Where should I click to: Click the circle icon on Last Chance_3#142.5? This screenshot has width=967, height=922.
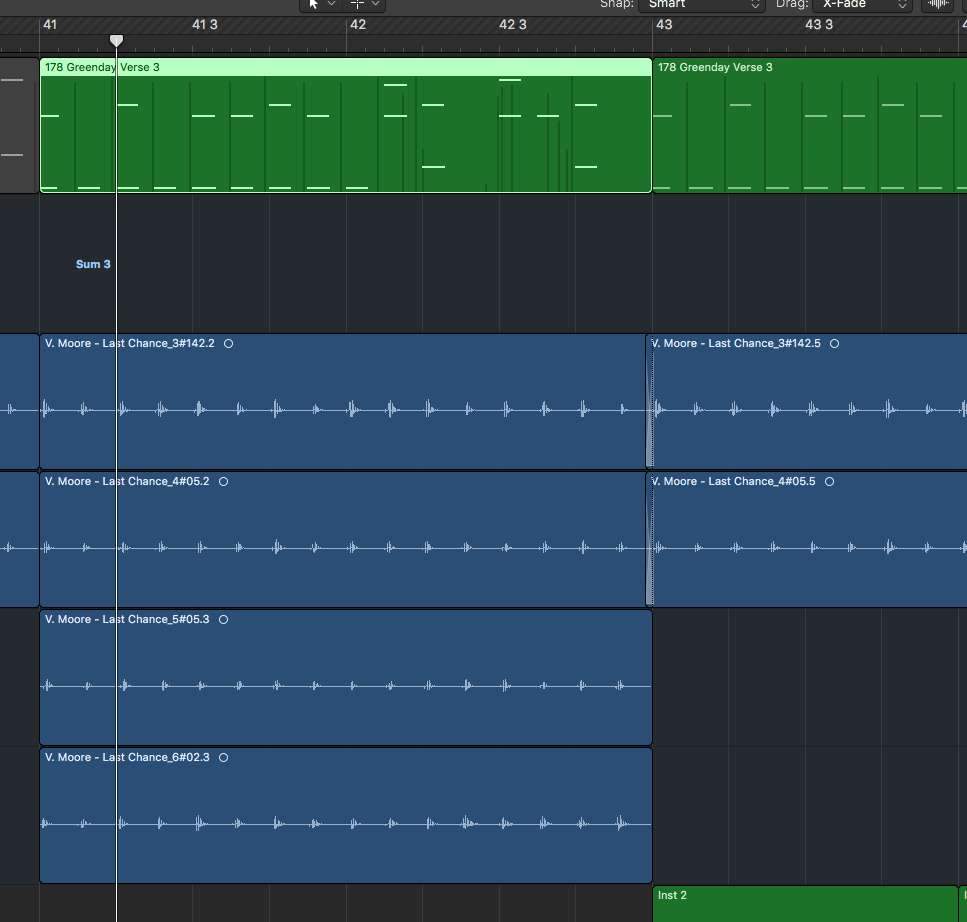point(834,344)
